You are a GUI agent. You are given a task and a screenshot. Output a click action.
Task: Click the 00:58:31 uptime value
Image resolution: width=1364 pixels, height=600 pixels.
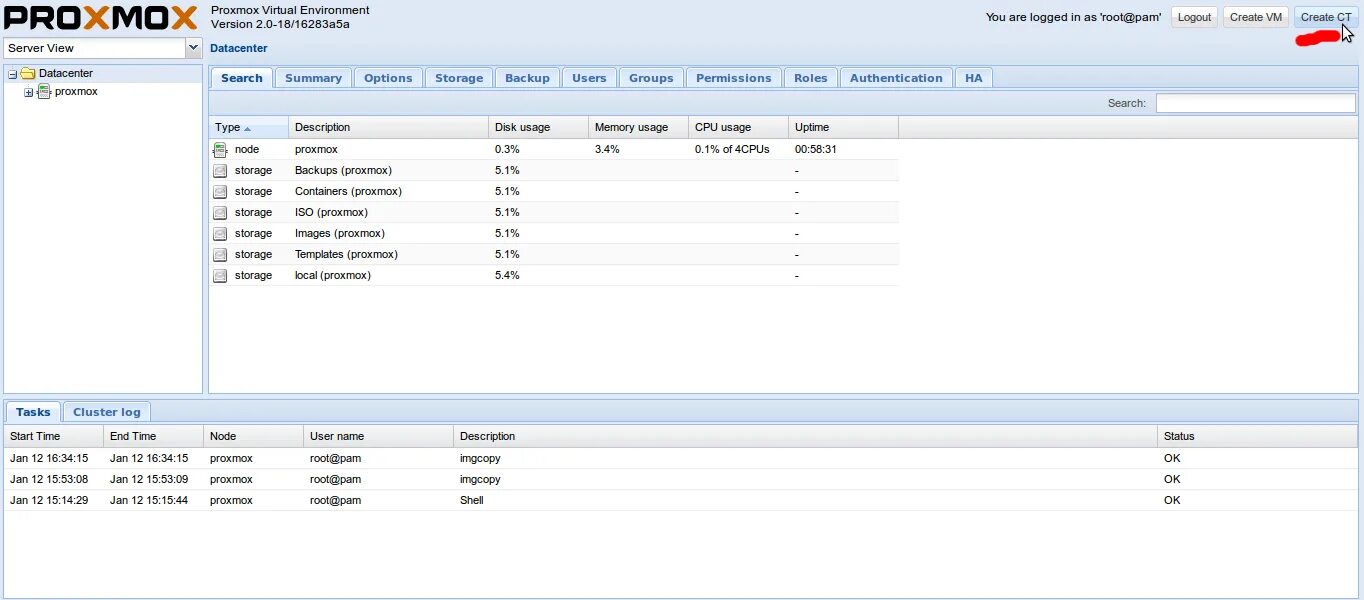pyautogui.click(x=816, y=150)
